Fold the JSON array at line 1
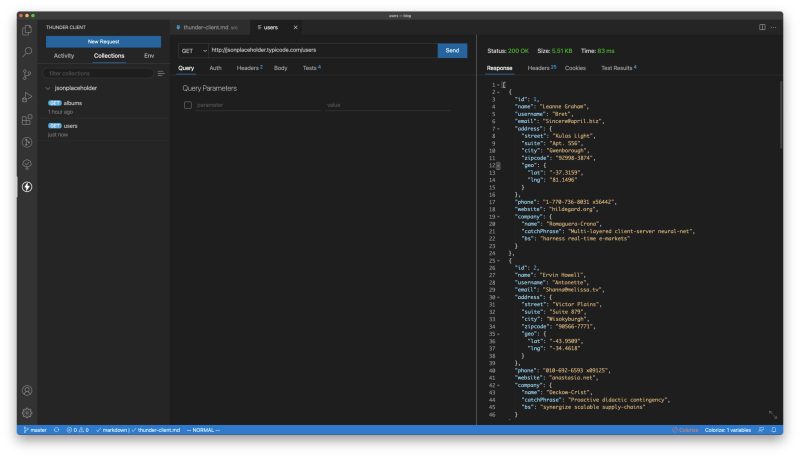 (x=498, y=85)
